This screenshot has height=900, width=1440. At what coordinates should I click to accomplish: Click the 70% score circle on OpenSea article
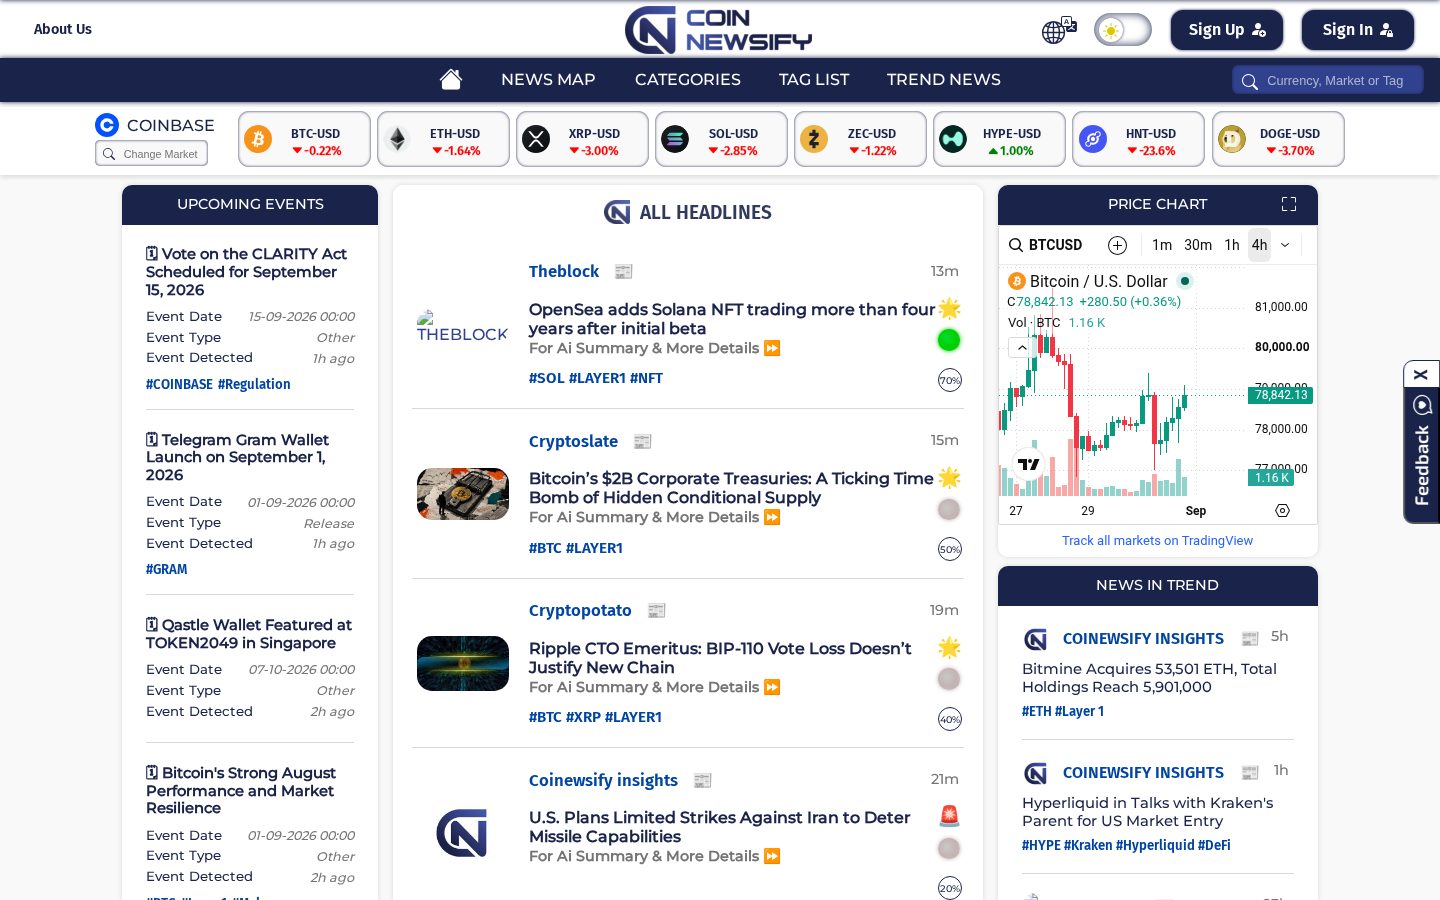(x=950, y=380)
